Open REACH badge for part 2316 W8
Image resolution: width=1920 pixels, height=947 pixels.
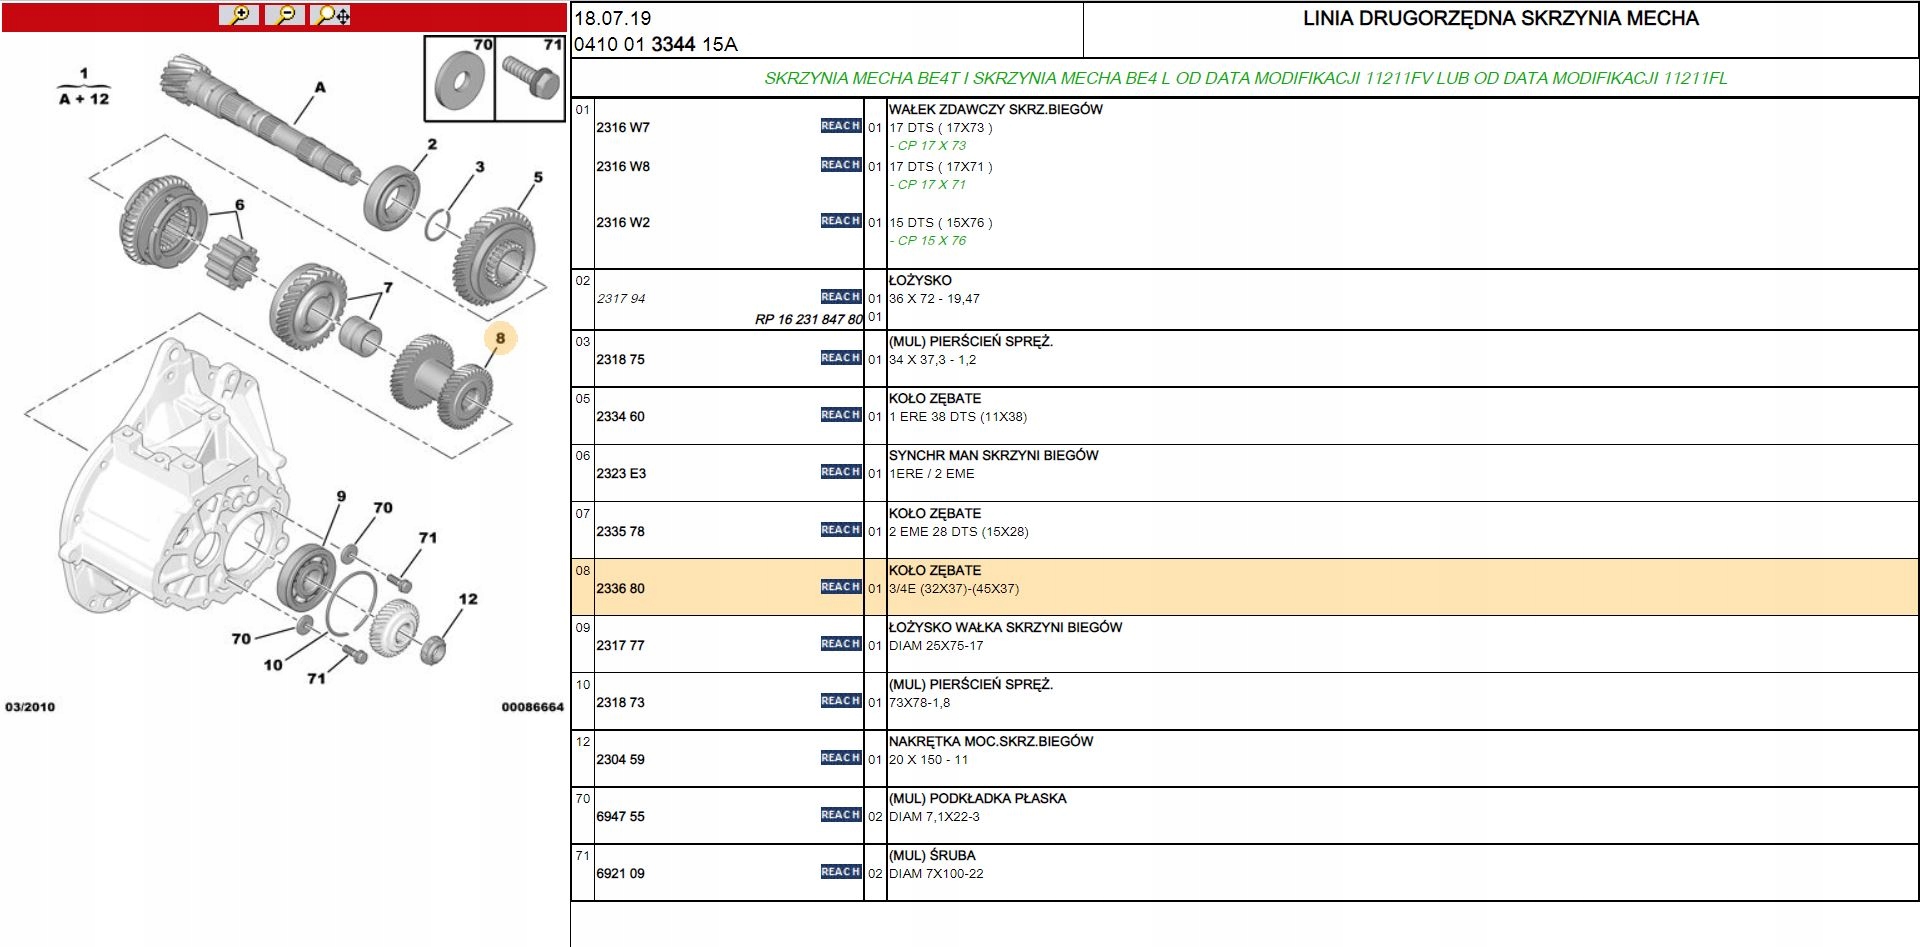click(x=841, y=165)
